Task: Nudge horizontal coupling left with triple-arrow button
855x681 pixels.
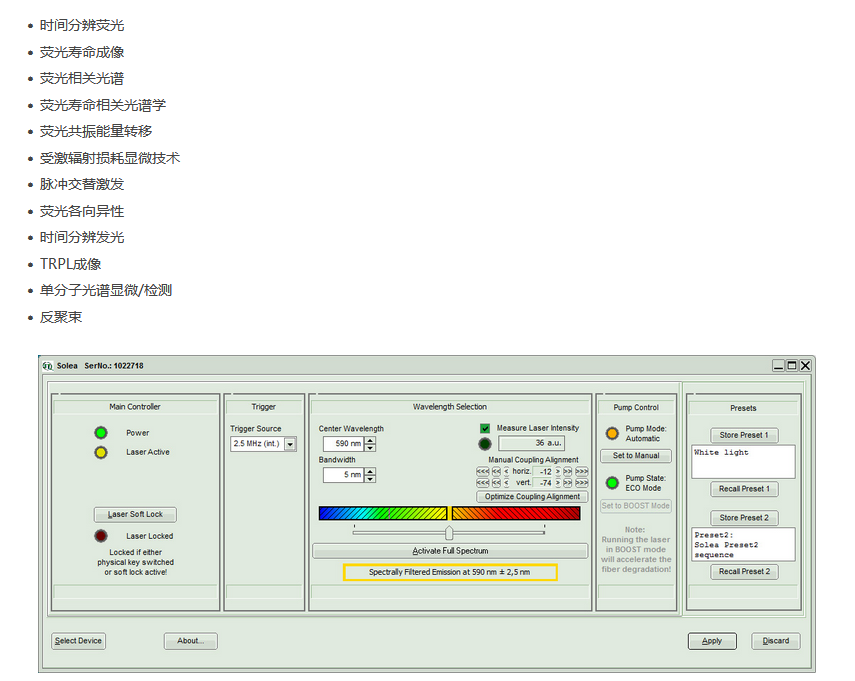Action: pos(483,470)
